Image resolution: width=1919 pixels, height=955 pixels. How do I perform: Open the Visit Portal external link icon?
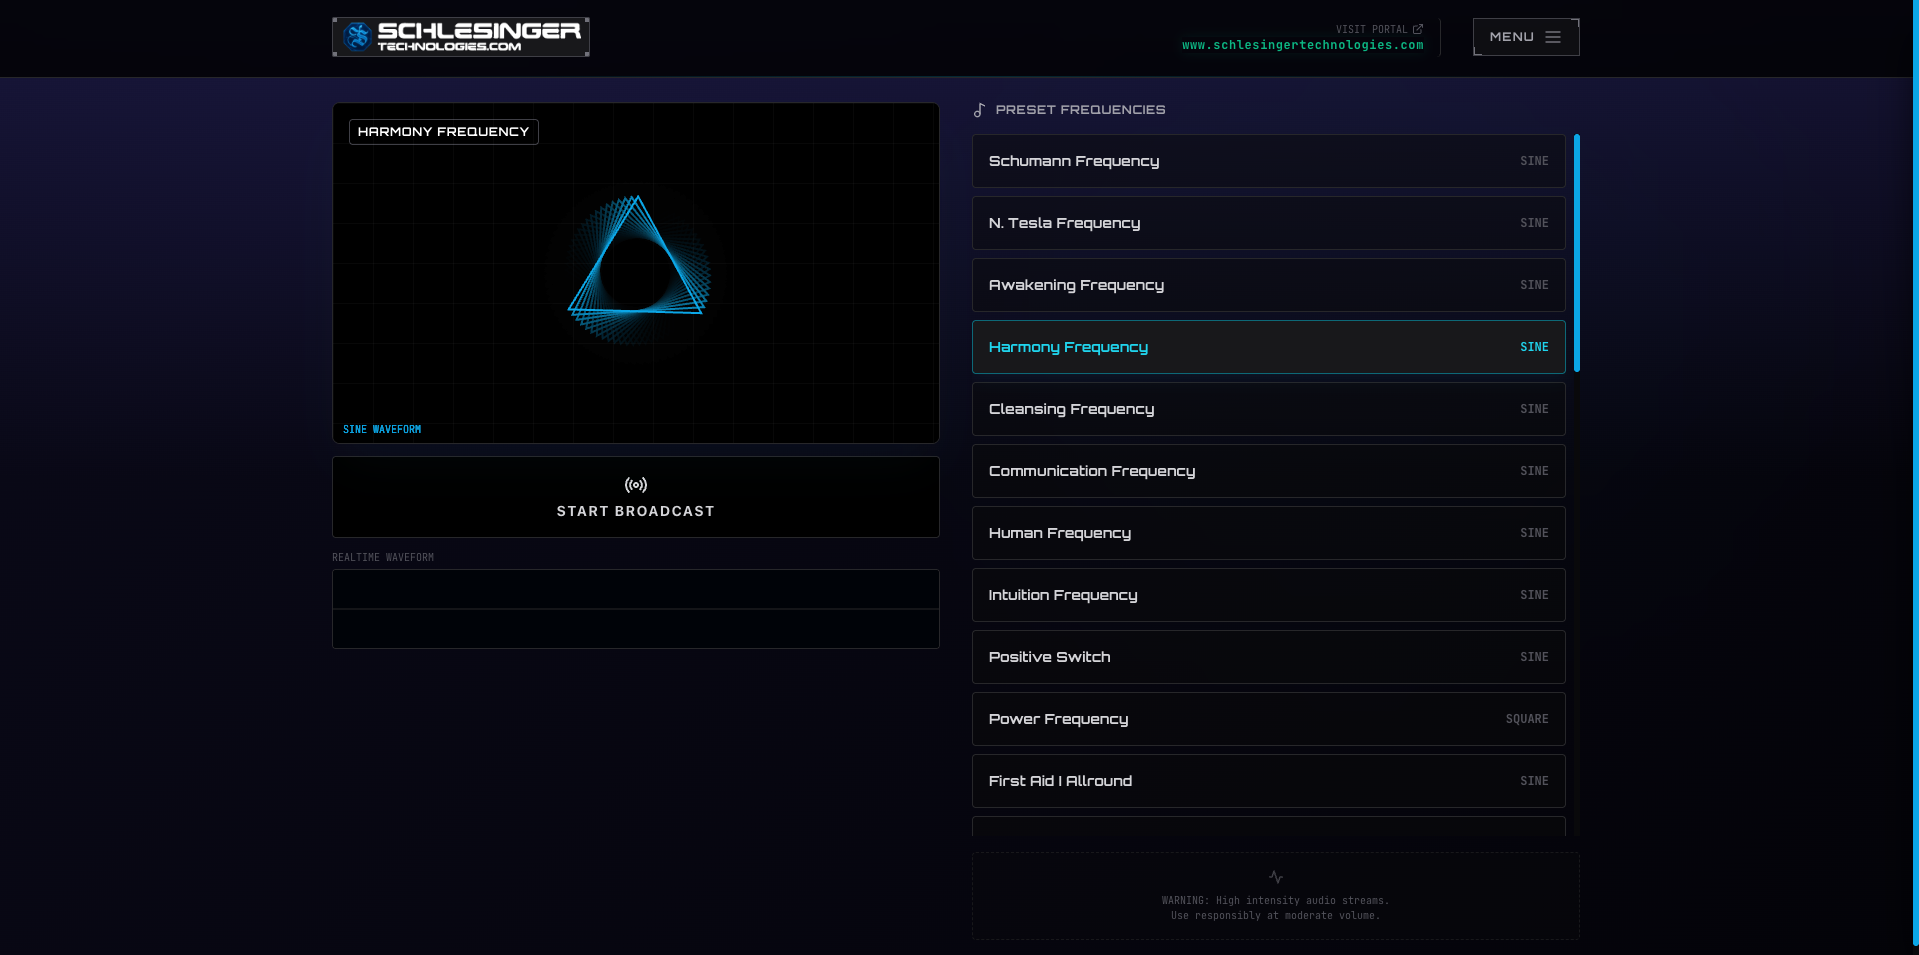pos(1417,29)
